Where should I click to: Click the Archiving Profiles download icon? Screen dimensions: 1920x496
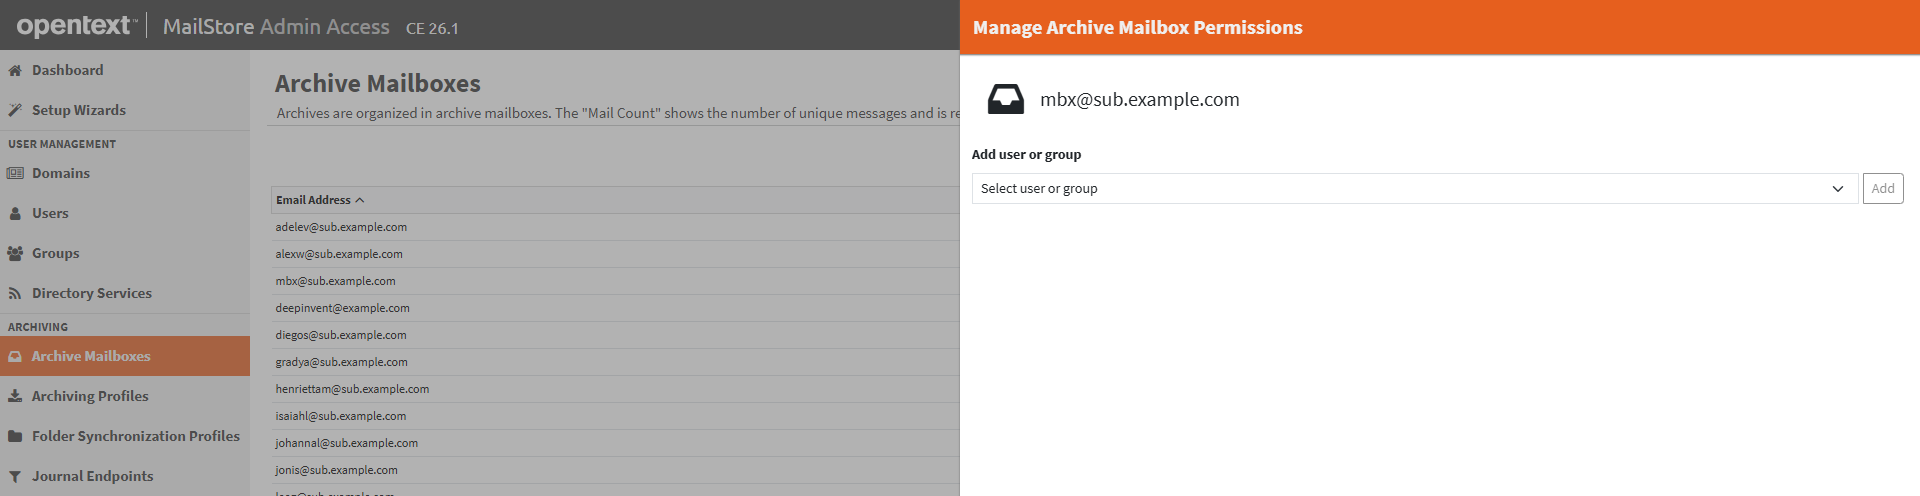click(15, 396)
